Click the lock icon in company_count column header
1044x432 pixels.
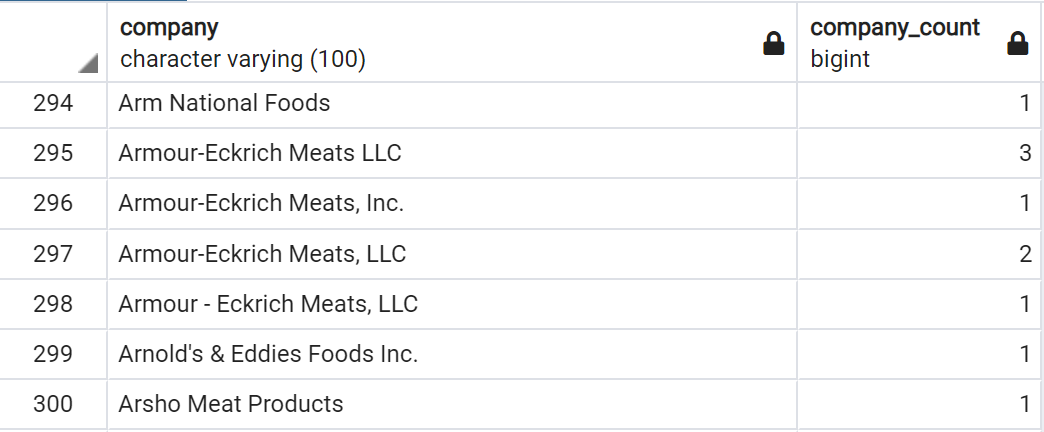coord(1017,43)
